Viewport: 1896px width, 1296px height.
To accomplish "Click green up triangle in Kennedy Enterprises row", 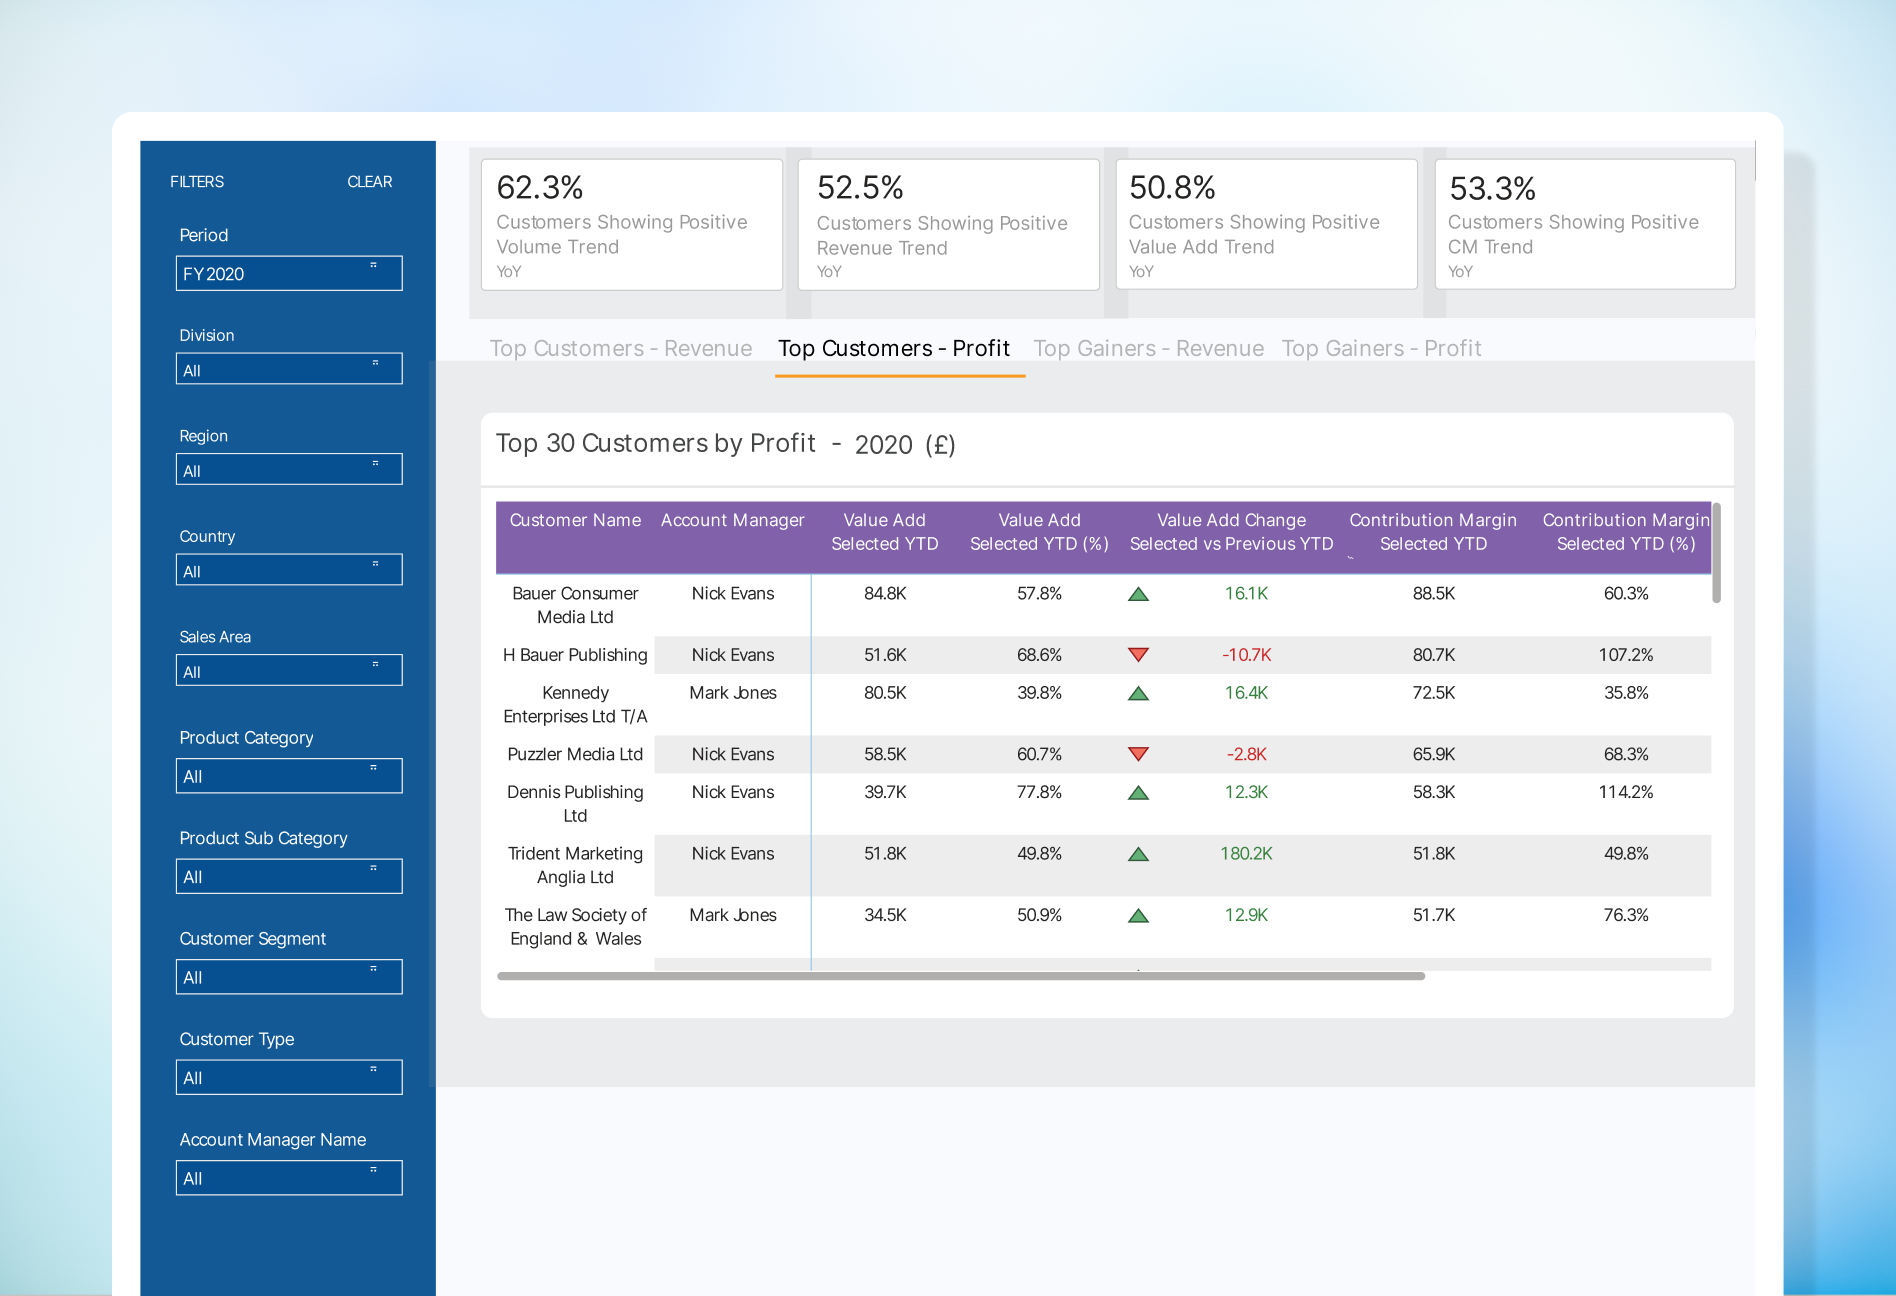I will coord(1138,693).
